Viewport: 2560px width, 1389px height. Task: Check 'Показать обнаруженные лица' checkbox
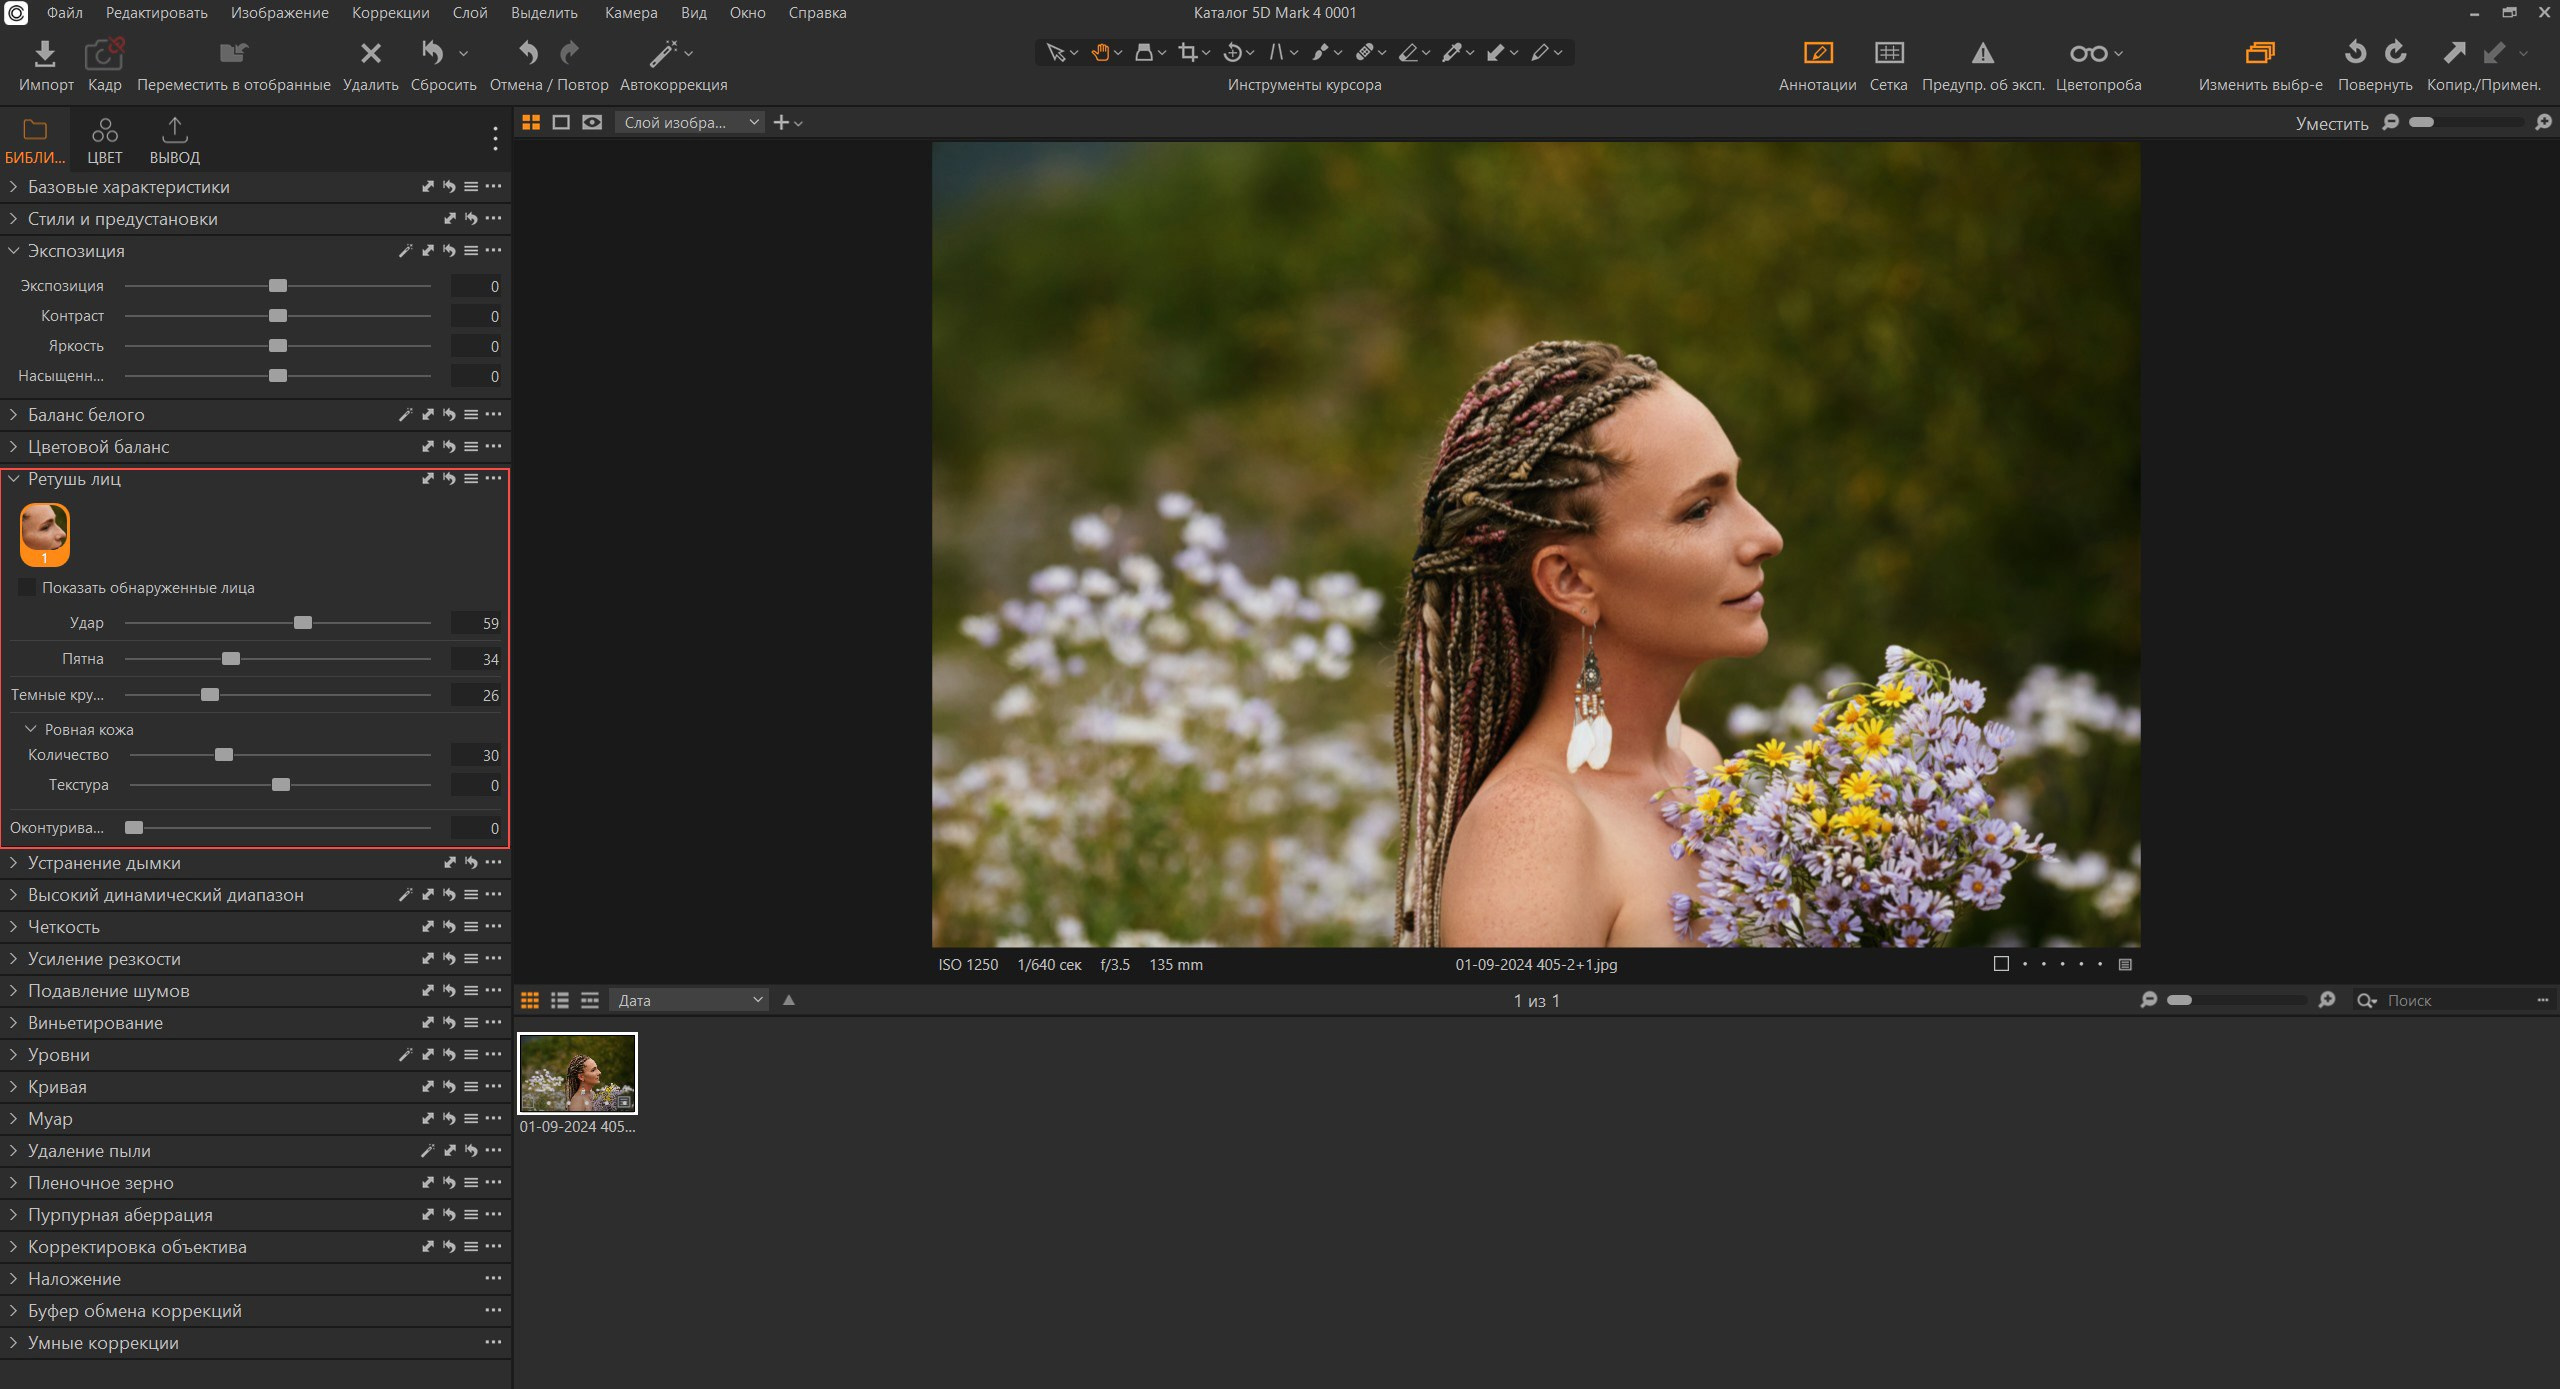pyautogui.click(x=27, y=588)
